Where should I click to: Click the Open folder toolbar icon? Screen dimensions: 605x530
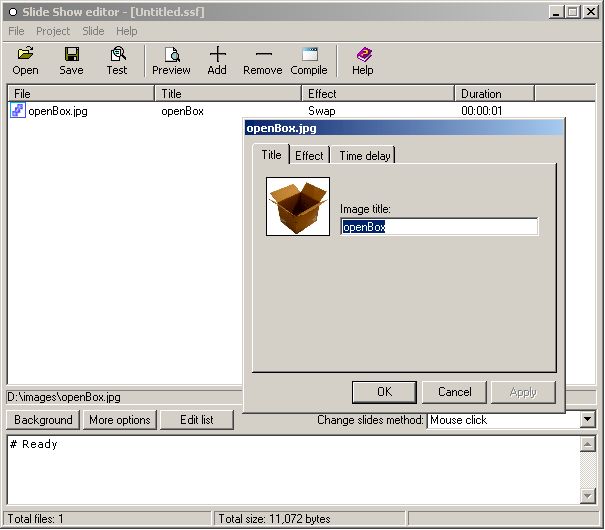point(25,54)
